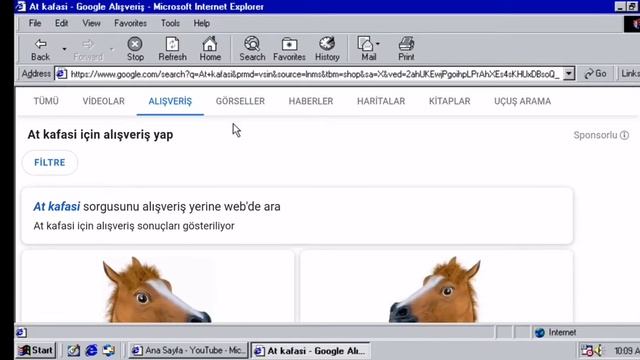This screenshot has height=360, width=640.
Task: Open the Tools menu
Action: [170, 23]
